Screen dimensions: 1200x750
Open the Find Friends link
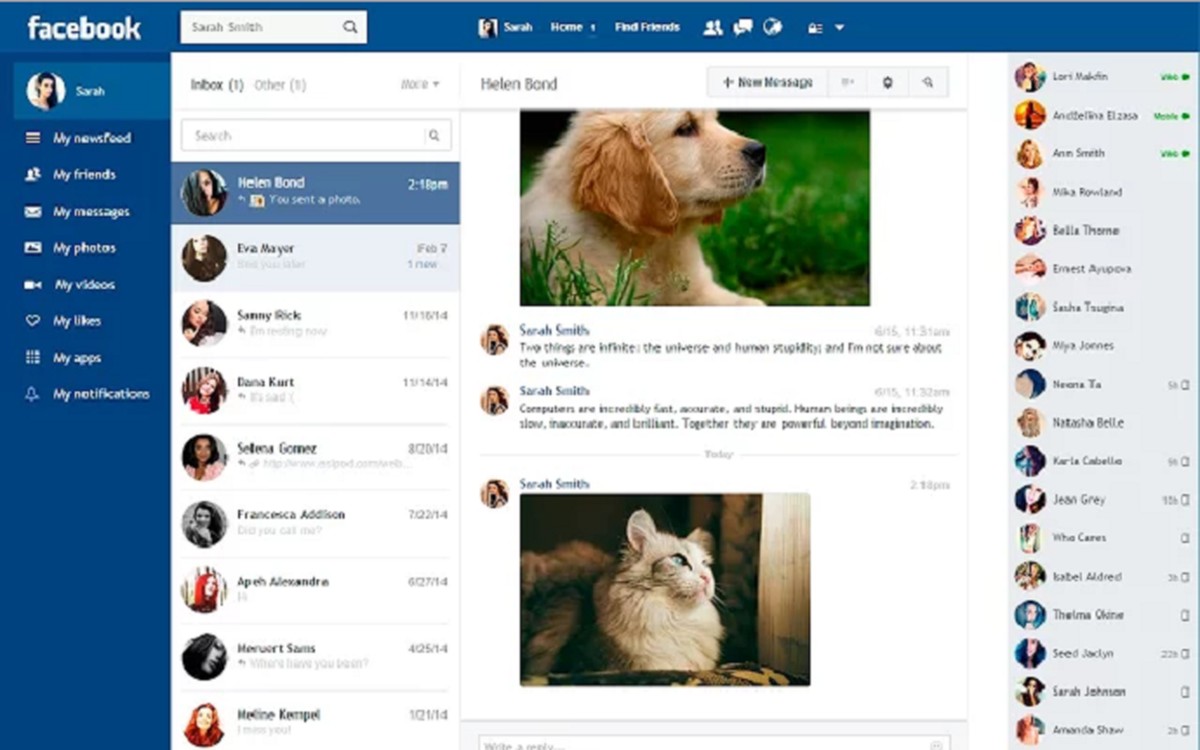[x=646, y=27]
